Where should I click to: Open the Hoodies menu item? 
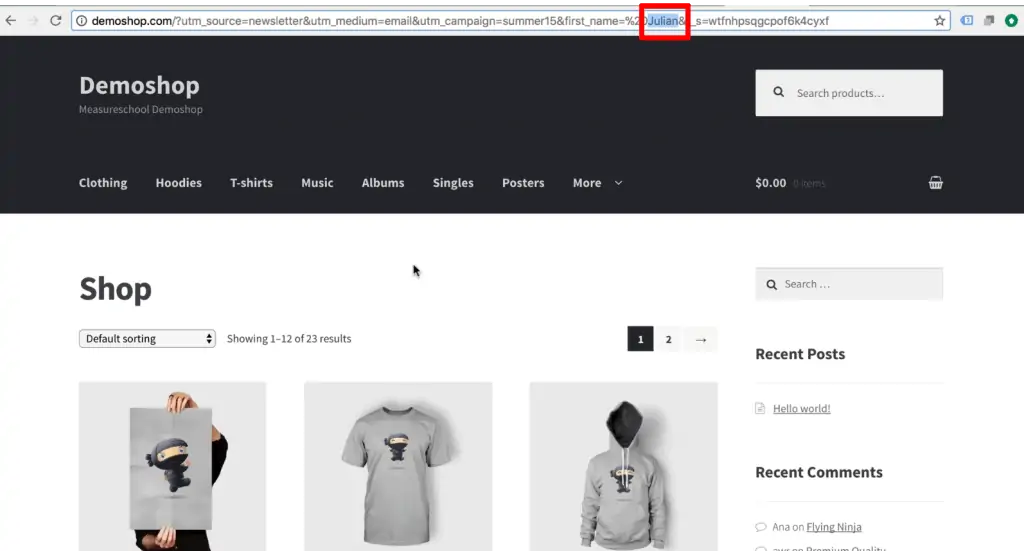click(x=178, y=183)
